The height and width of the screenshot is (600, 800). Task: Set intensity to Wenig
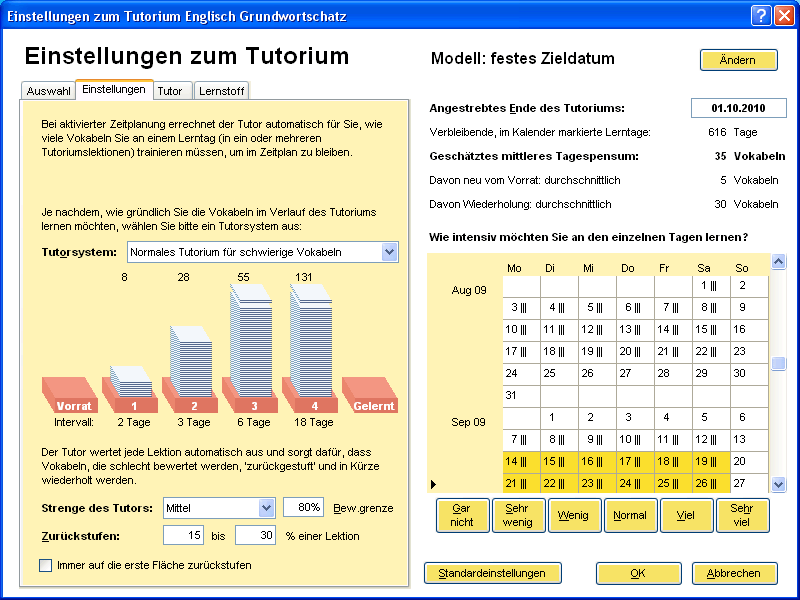coord(574,515)
